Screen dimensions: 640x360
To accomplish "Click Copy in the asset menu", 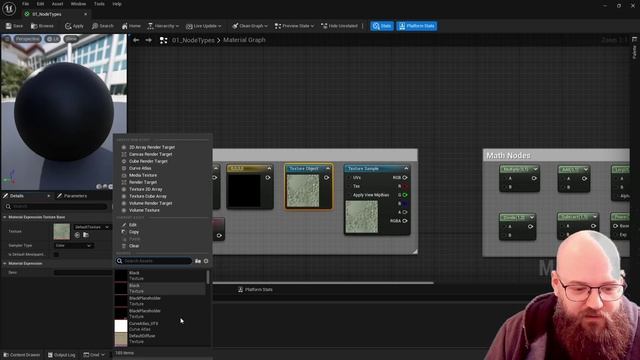I will tap(134, 232).
